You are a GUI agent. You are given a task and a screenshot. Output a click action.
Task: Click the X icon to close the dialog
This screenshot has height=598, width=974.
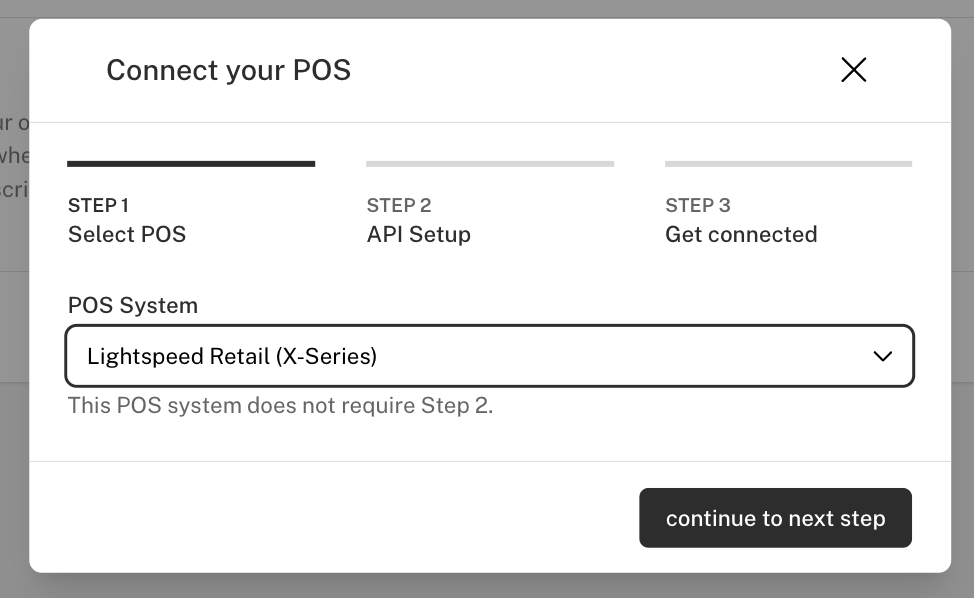click(x=853, y=70)
